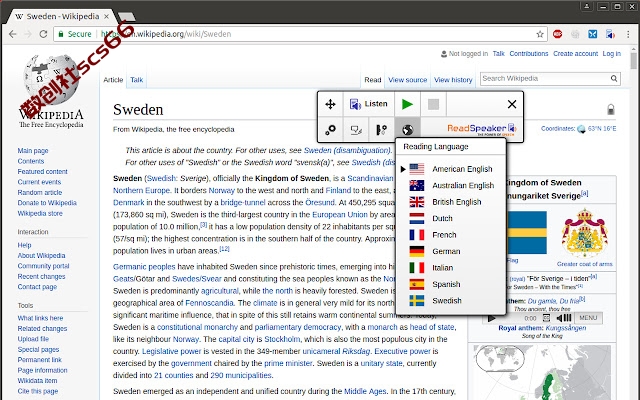Close the ReadSpeaker toolbar

pos(512,104)
